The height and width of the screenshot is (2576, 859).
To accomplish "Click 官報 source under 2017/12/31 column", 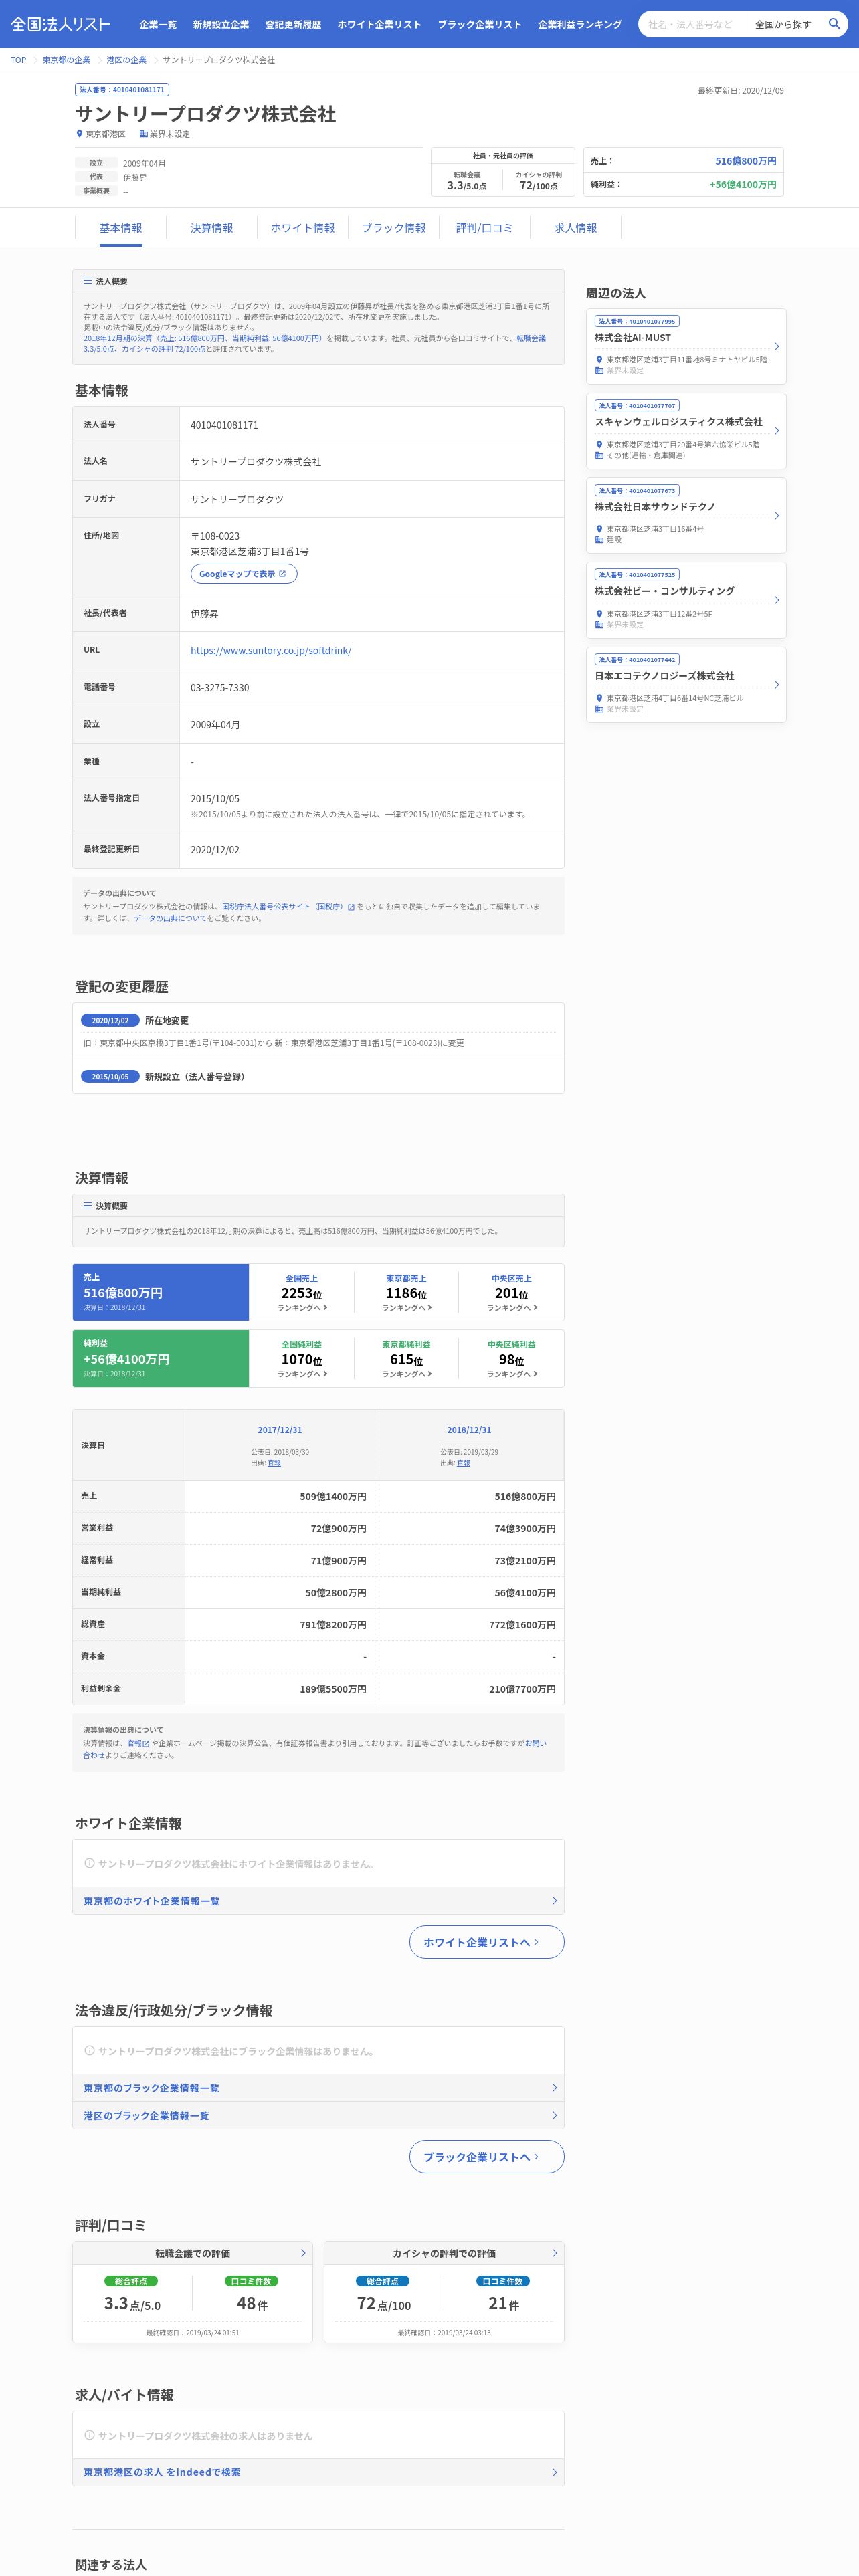I will (274, 1463).
